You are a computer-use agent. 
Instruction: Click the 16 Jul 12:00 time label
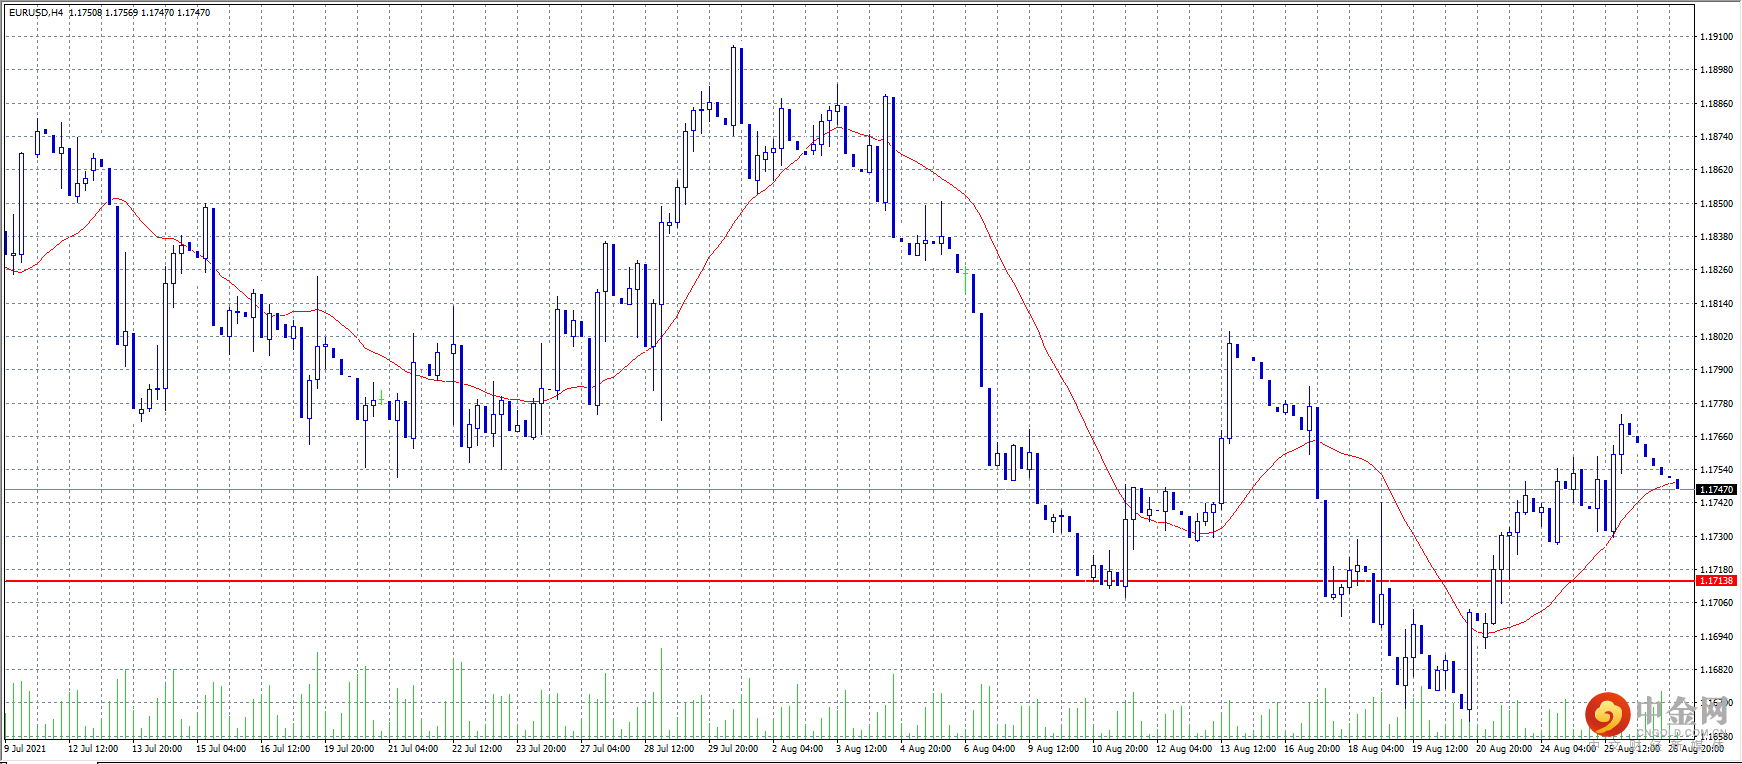(285, 748)
